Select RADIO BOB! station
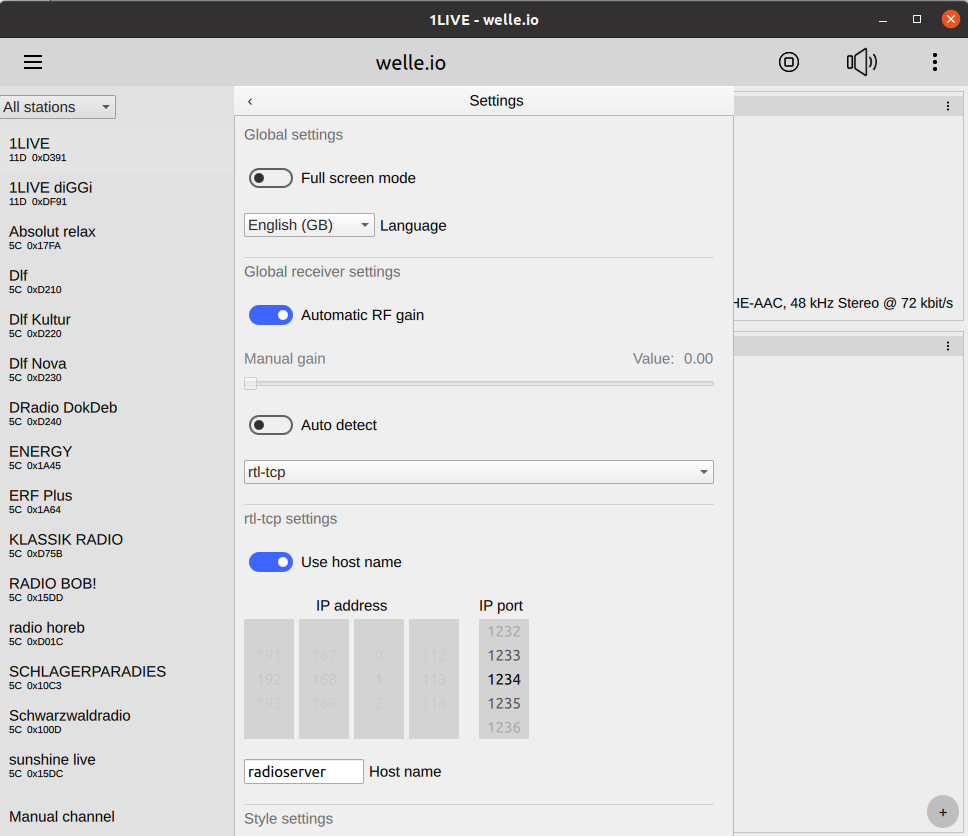Screen dimensions: 968x836 point(117,590)
